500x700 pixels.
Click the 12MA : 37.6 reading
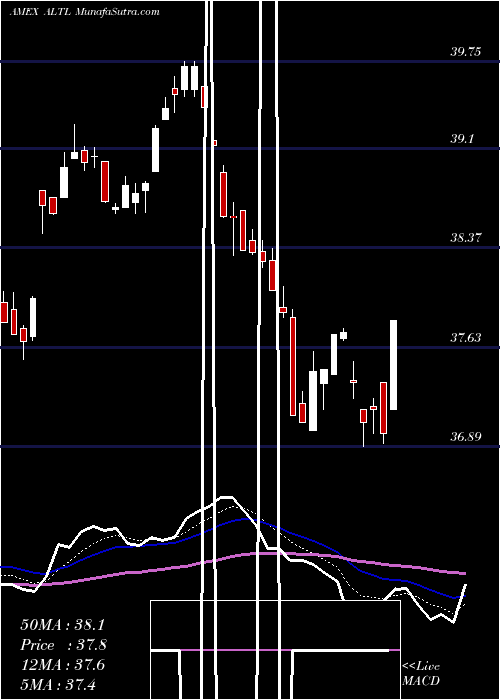[63, 665]
